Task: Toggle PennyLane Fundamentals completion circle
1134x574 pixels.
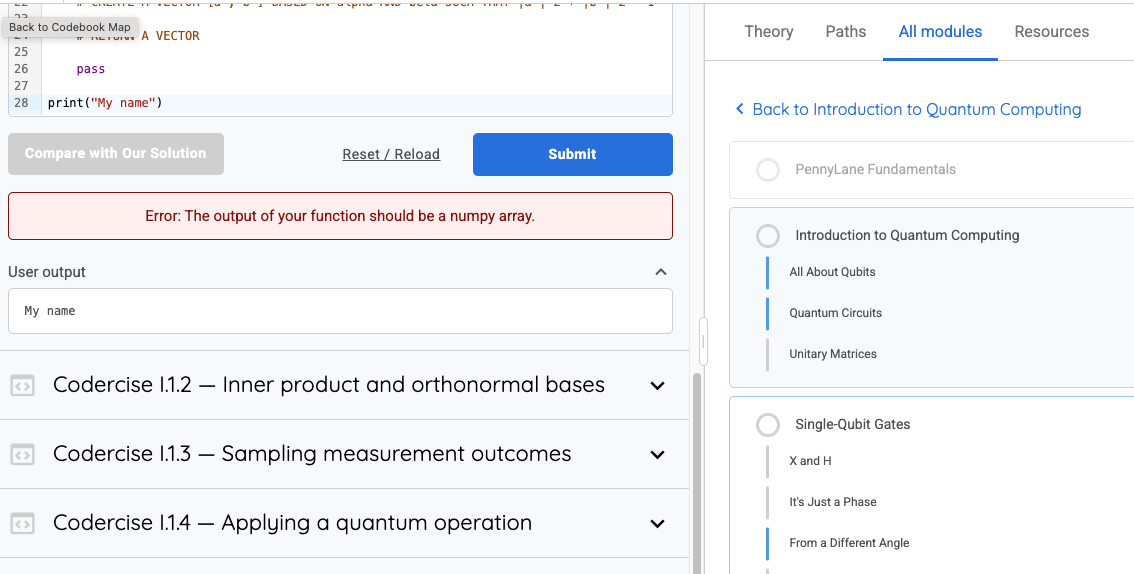Action: pyautogui.click(x=767, y=170)
